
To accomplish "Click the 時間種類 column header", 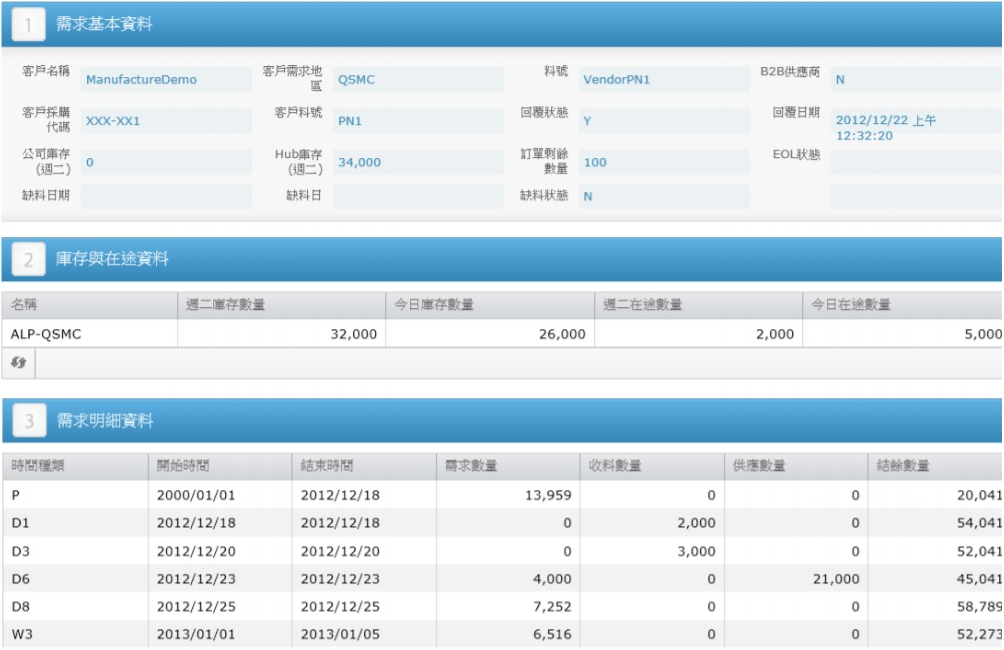I will coord(74,466).
